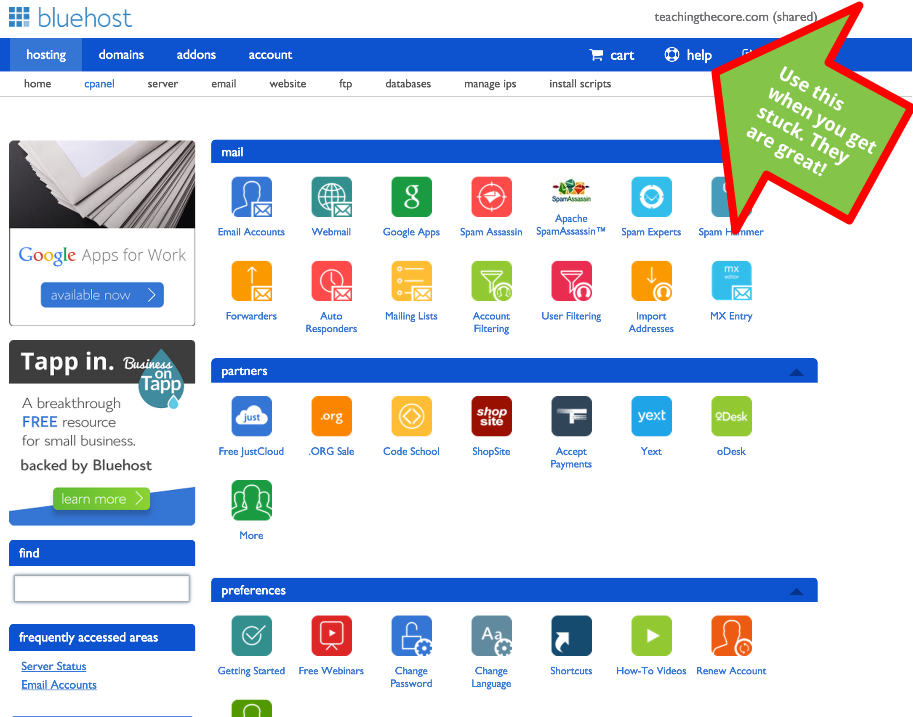Open the email submenu item
913x717 pixels.
tap(224, 84)
